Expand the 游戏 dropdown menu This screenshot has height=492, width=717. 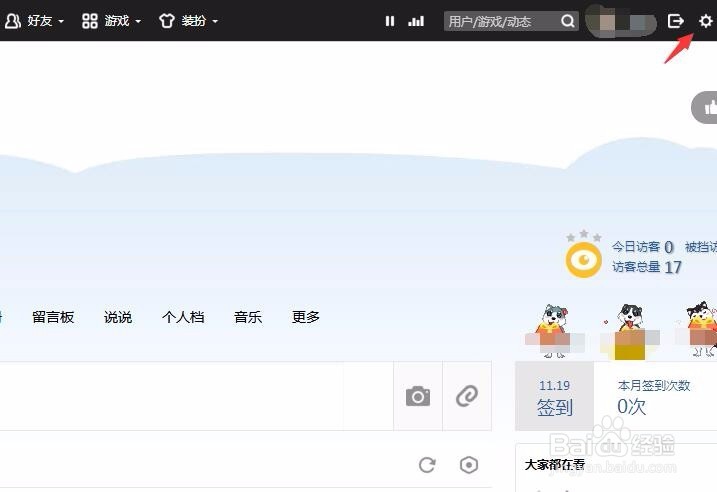pyautogui.click(x=111, y=21)
